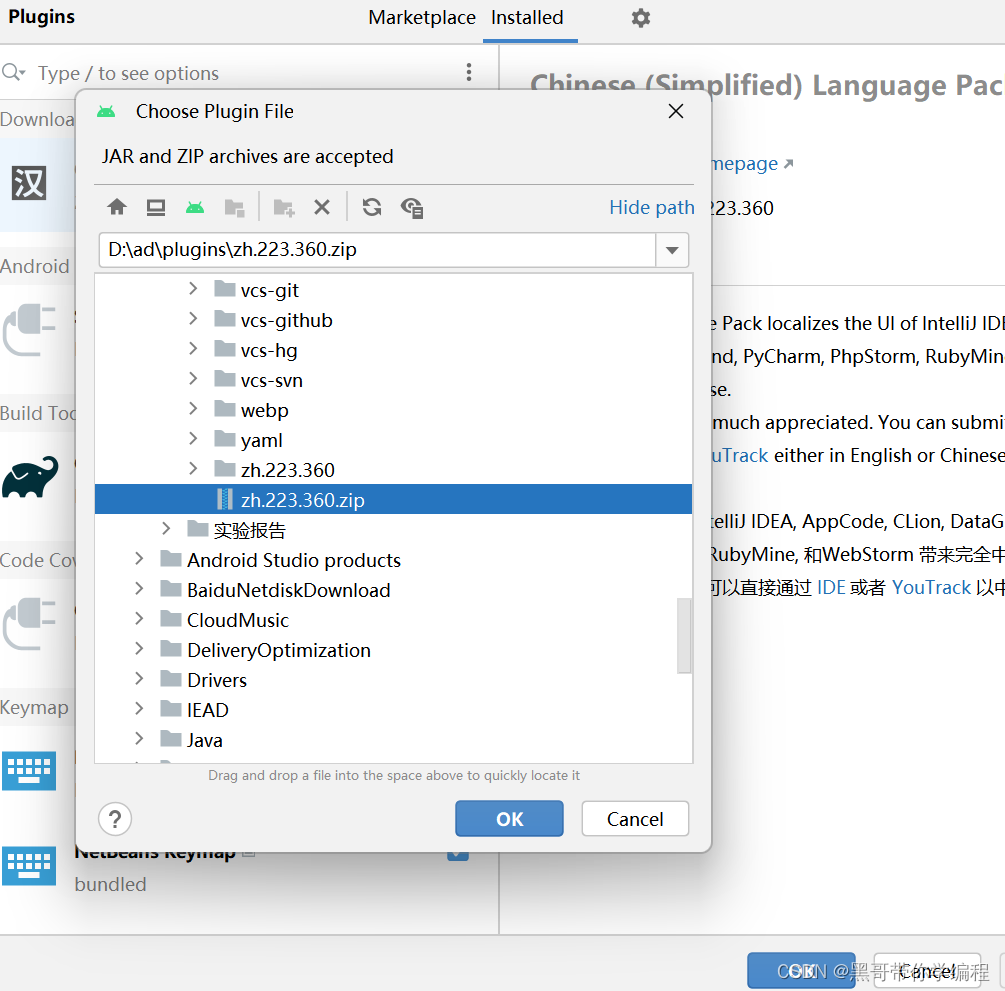Close the Choose Plugin File dialog
Image resolution: width=1005 pixels, height=991 pixels.
[676, 112]
